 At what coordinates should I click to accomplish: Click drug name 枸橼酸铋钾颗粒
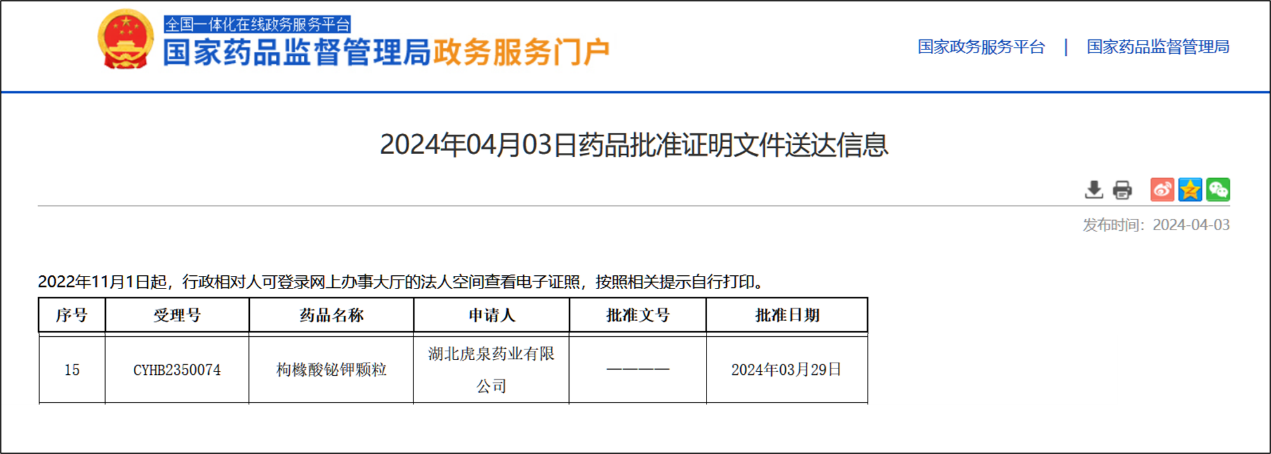331,370
